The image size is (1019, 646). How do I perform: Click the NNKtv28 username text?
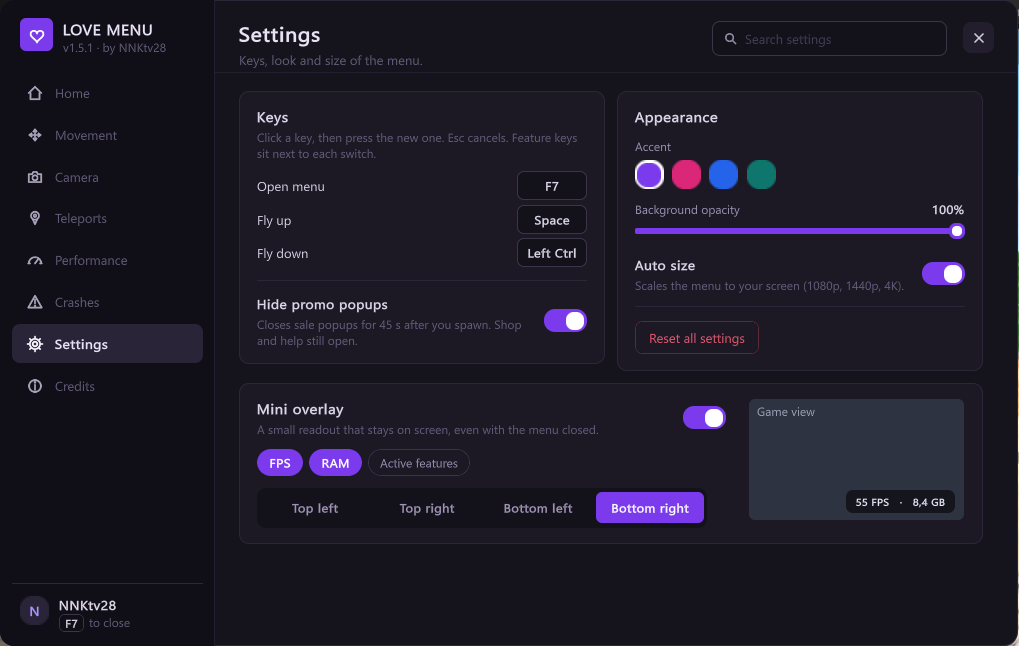pos(88,605)
